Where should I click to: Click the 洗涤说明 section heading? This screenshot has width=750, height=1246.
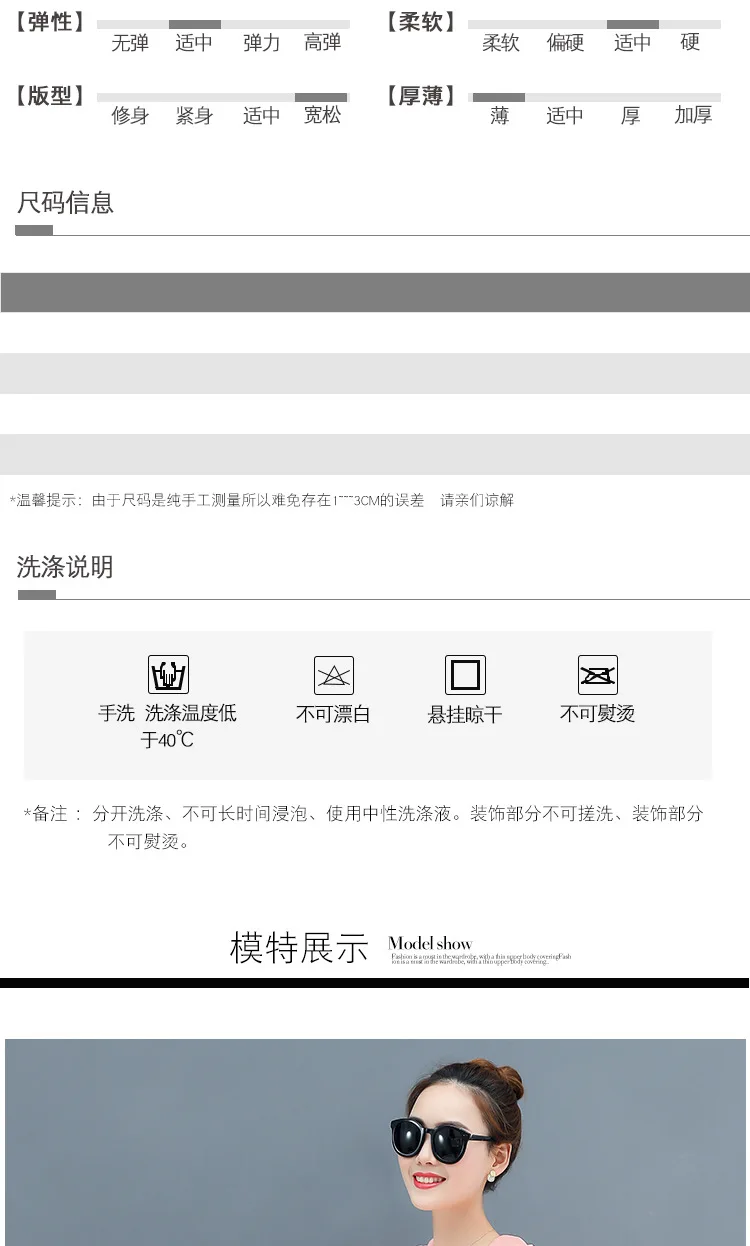[65, 567]
